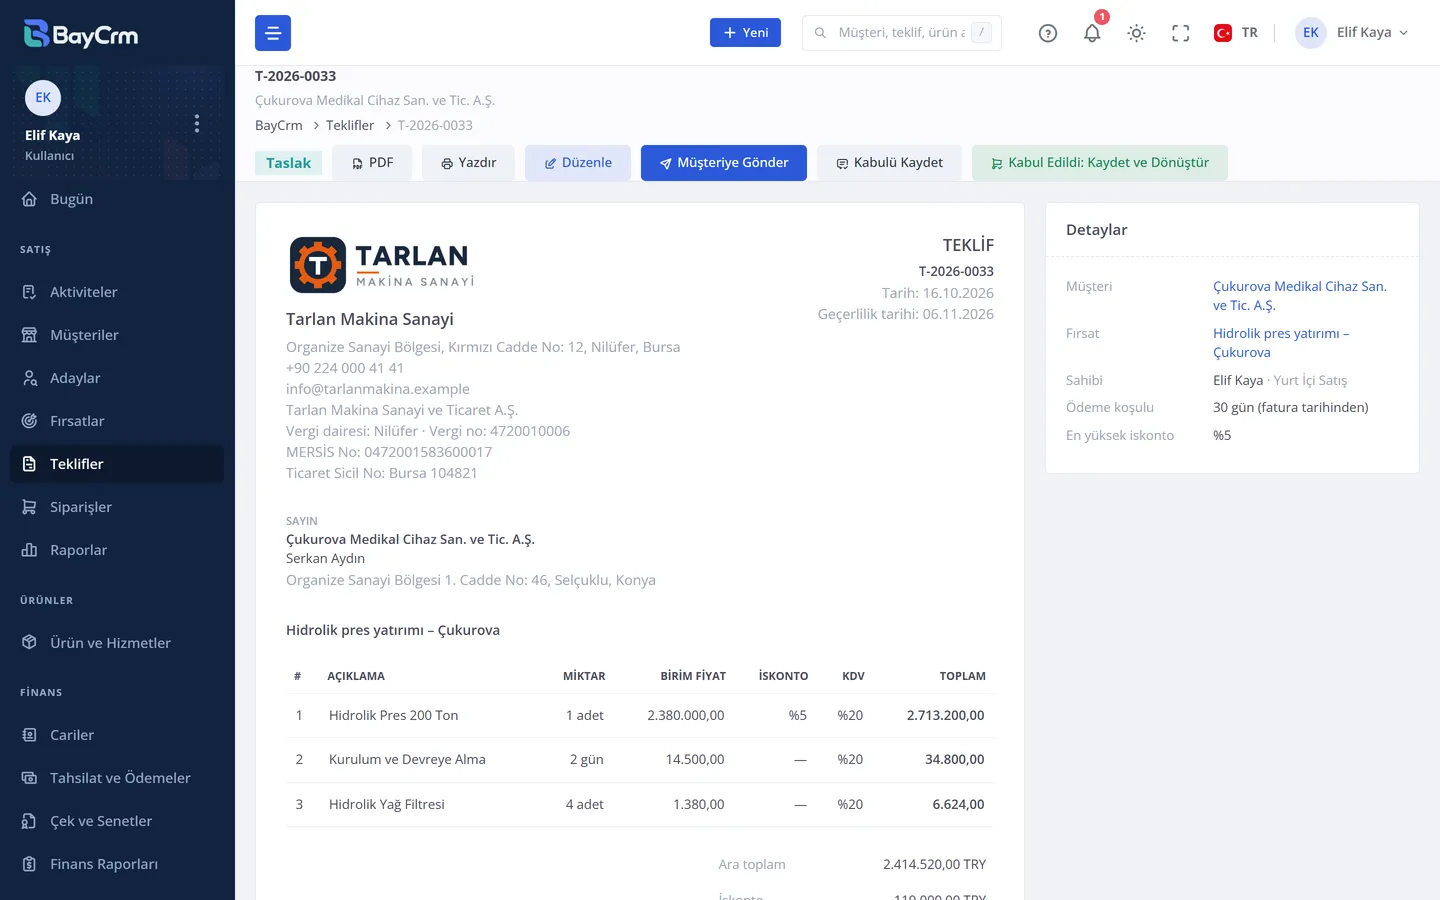The image size is (1440, 900).
Task: Open Tahsilat ve Ödemeler from the sidebar
Action: point(117,778)
